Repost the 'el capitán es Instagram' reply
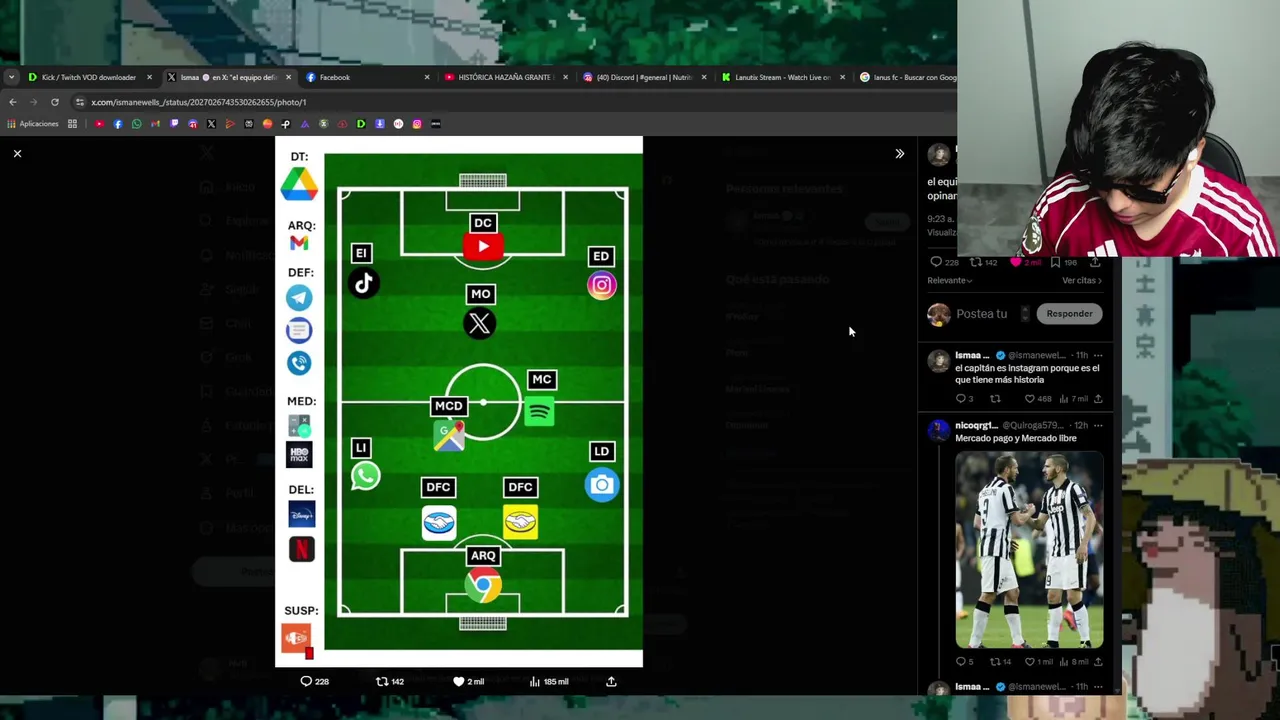1280x720 pixels. [995, 398]
